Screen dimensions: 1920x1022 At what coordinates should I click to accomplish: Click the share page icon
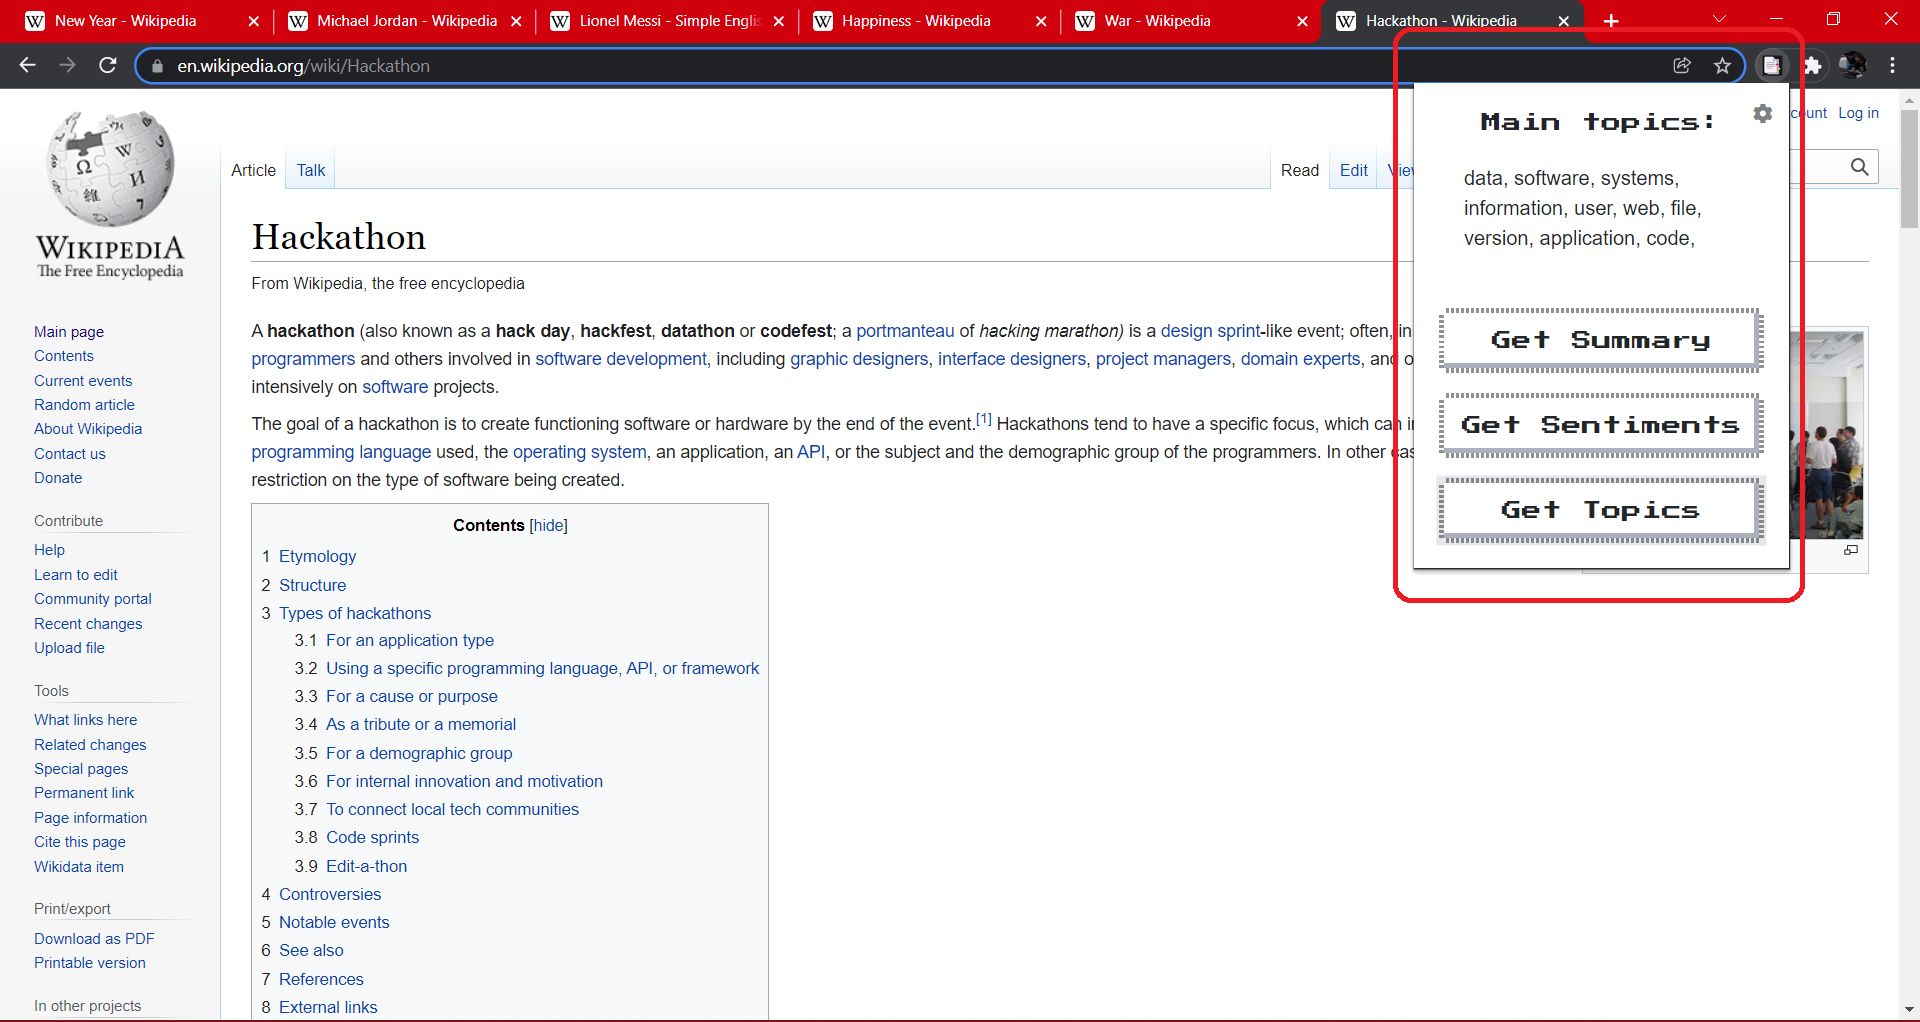1682,65
